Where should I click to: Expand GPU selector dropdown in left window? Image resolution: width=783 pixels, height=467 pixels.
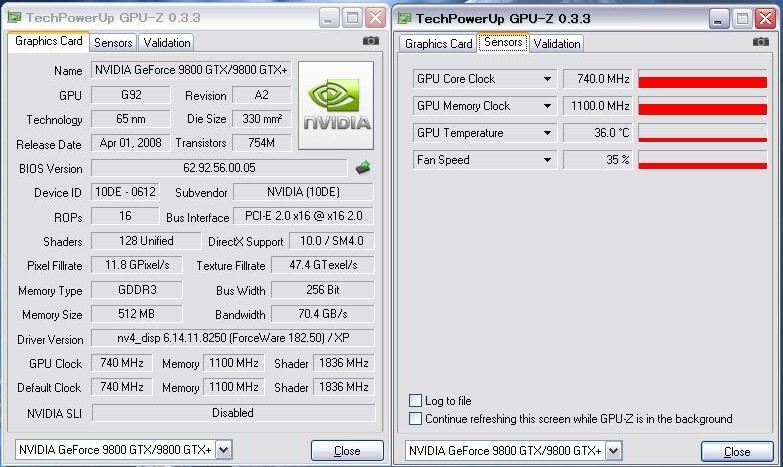(224, 450)
